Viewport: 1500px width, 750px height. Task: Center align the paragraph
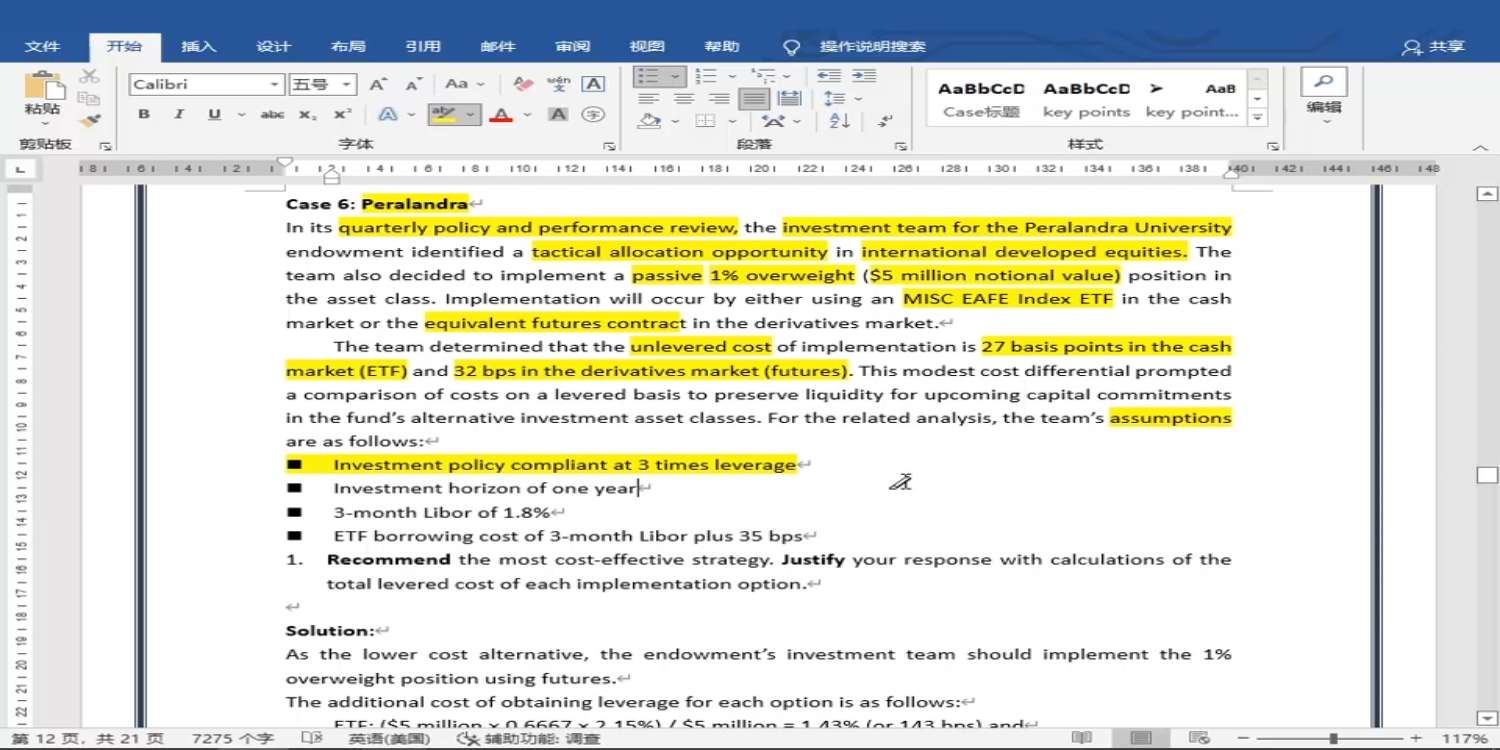tap(684, 99)
